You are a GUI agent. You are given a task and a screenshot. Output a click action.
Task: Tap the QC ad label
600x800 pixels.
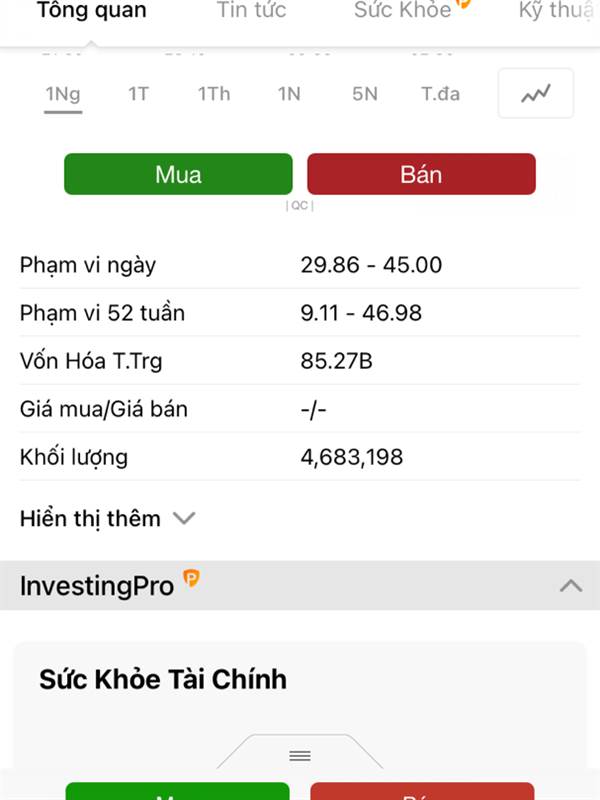(299, 206)
